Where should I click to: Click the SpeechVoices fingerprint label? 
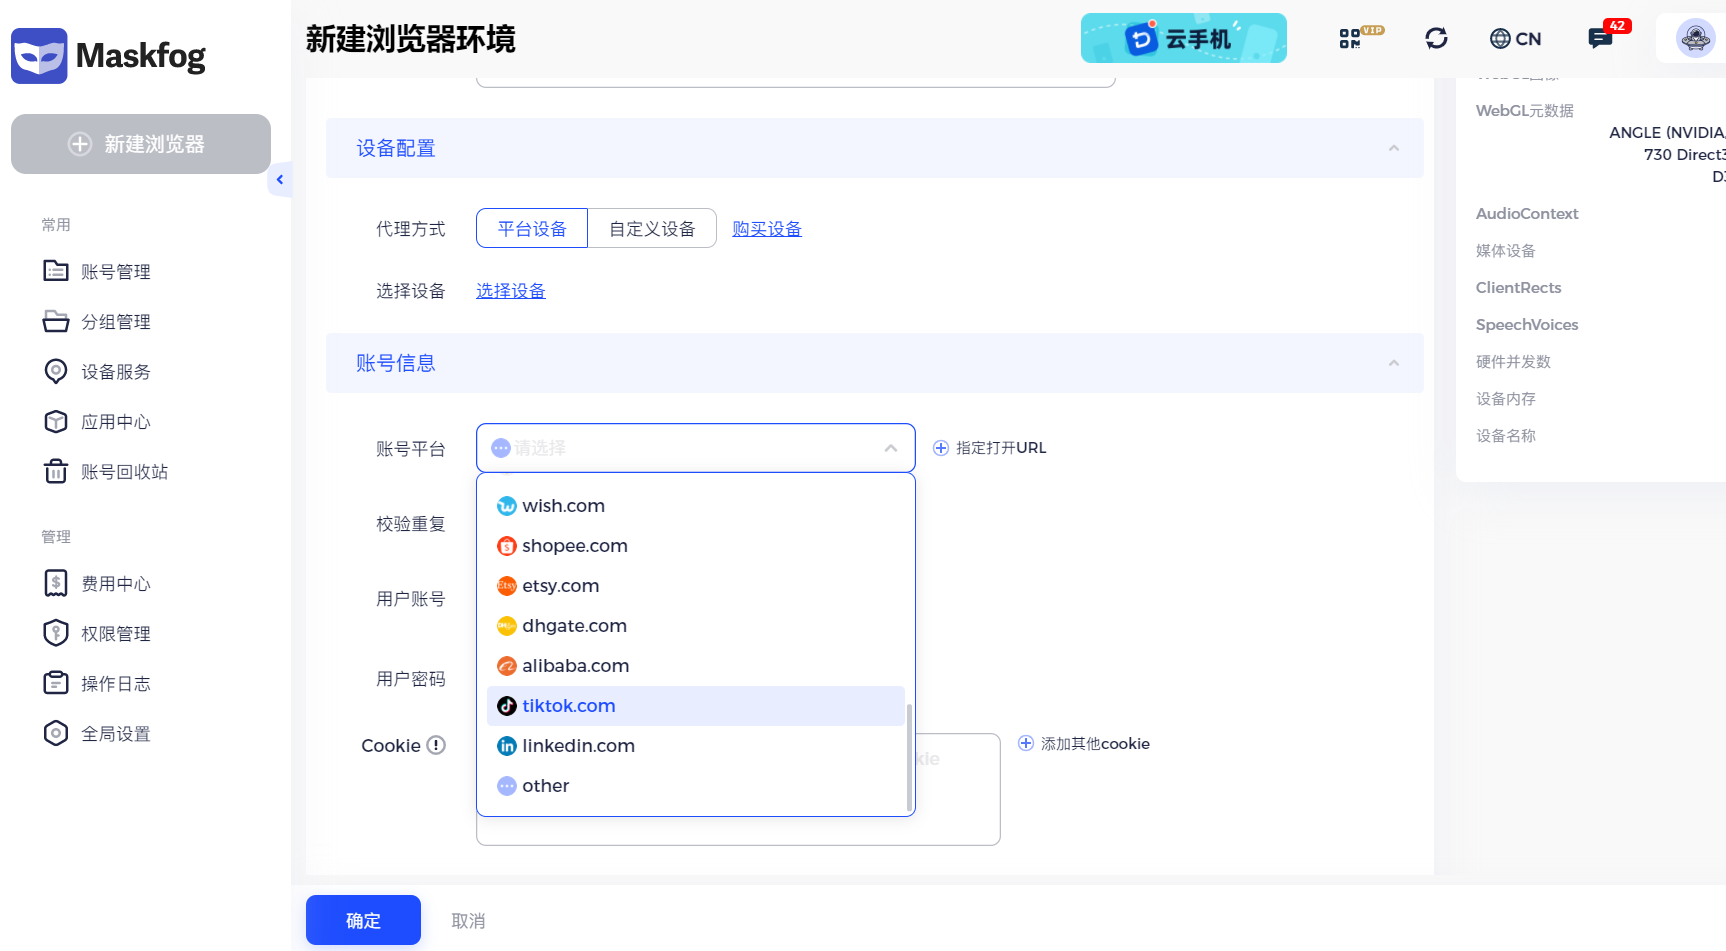pos(1527,324)
